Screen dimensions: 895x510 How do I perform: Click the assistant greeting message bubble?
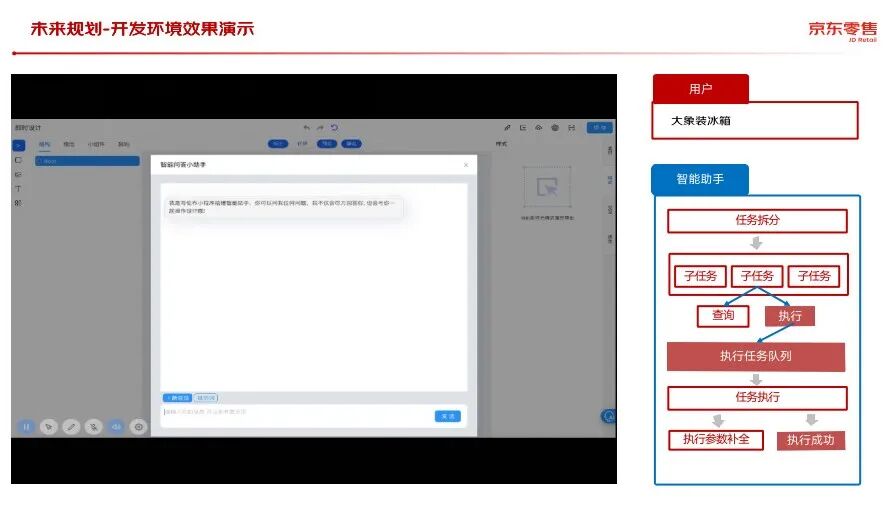(283, 207)
